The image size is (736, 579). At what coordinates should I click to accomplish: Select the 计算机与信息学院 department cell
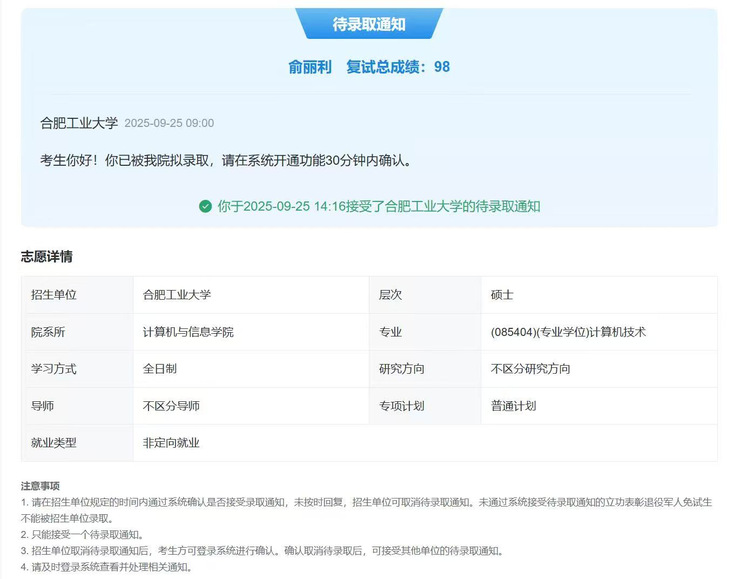click(188, 332)
